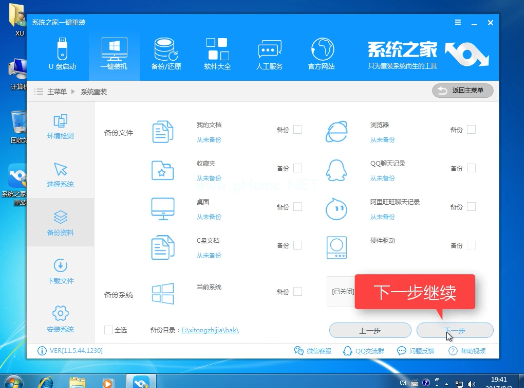Screen dimensions: 524x388
Task: Click the 当前系统 Windows logo icon
Action: pos(163,293)
